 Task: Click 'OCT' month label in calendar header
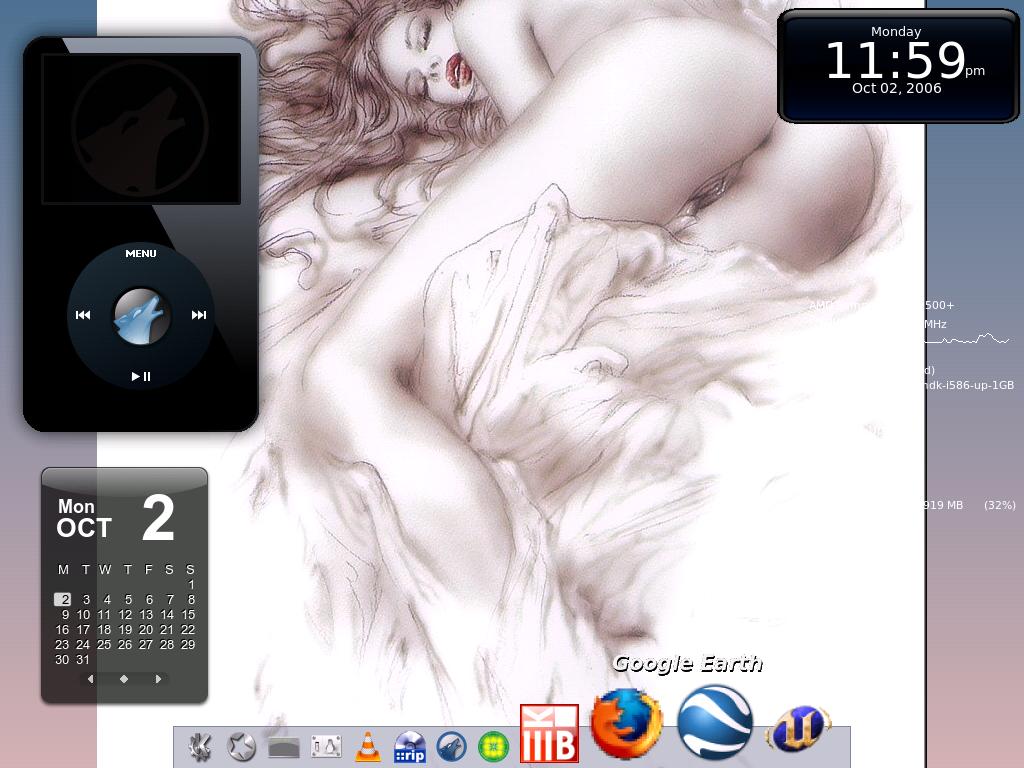pyautogui.click(x=84, y=528)
